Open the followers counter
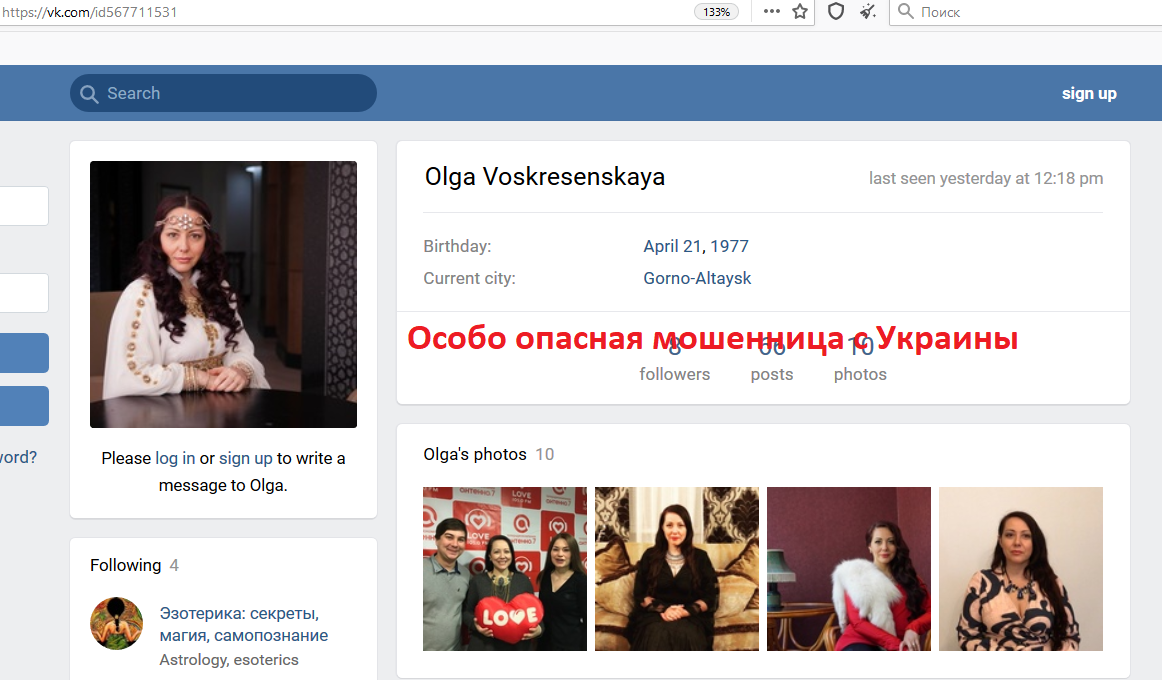Screen dimensions: 1162x680 (x=674, y=361)
